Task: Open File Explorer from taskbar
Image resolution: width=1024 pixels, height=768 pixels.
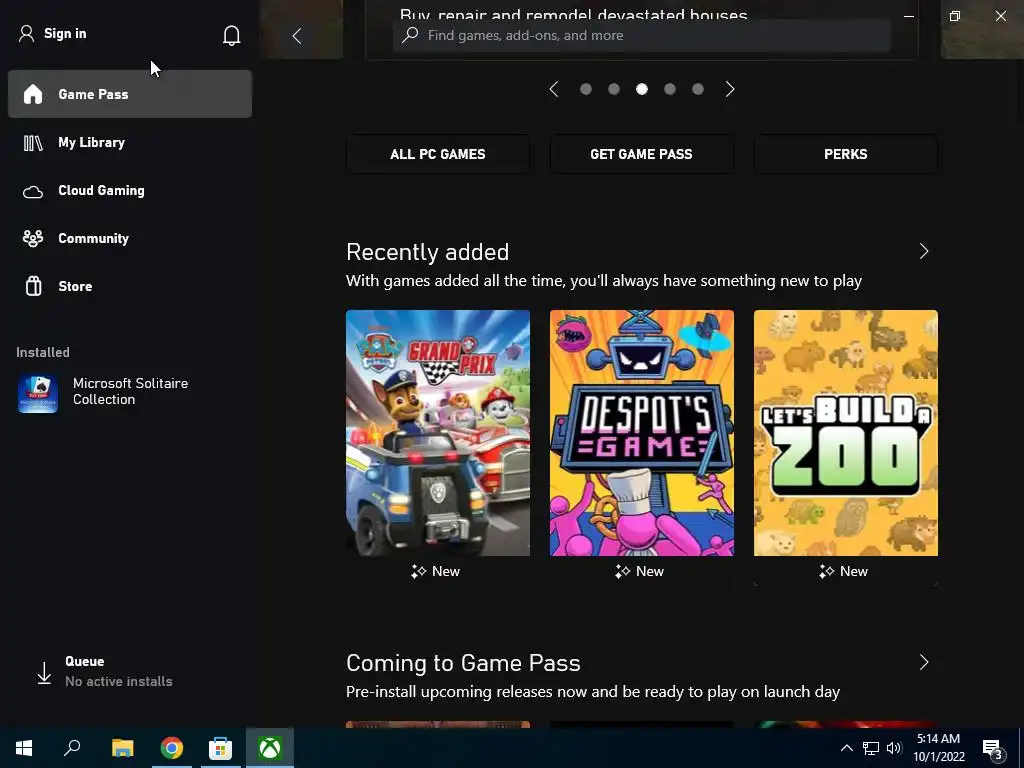Action: coord(122,748)
